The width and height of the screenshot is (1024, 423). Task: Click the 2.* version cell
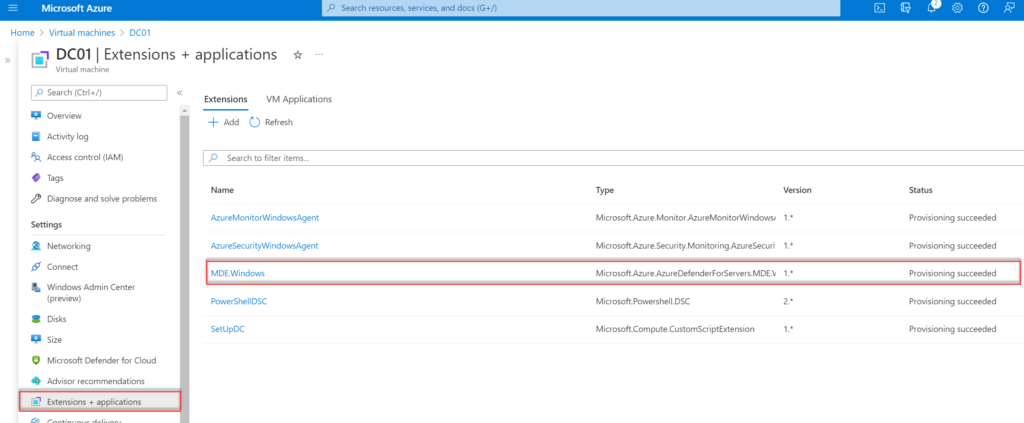(x=788, y=302)
